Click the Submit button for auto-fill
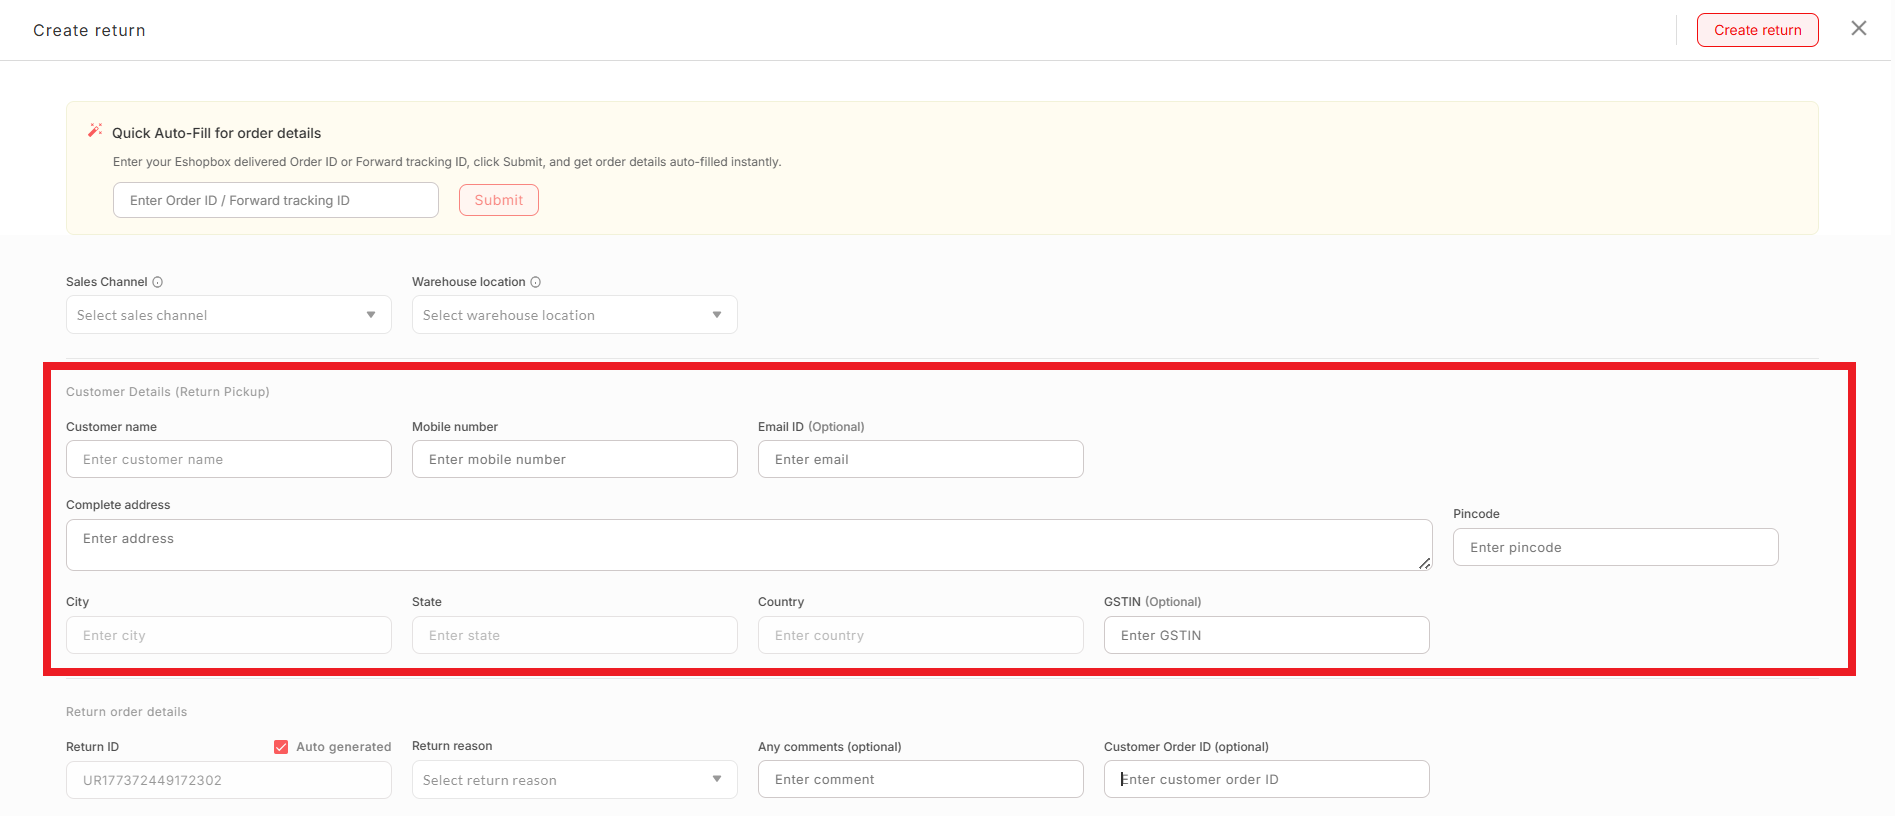This screenshot has height=816, width=1895. (x=498, y=200)
